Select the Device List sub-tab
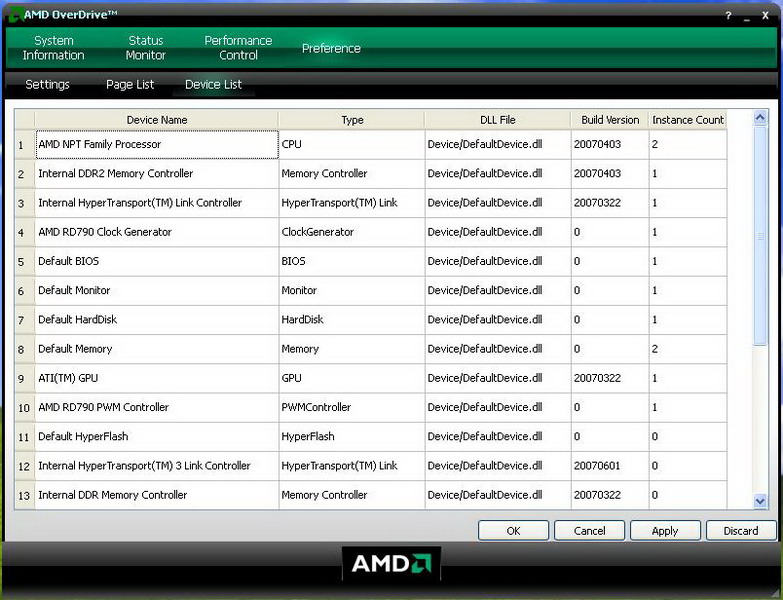This screenshot has width=783, height=600. 213,84
